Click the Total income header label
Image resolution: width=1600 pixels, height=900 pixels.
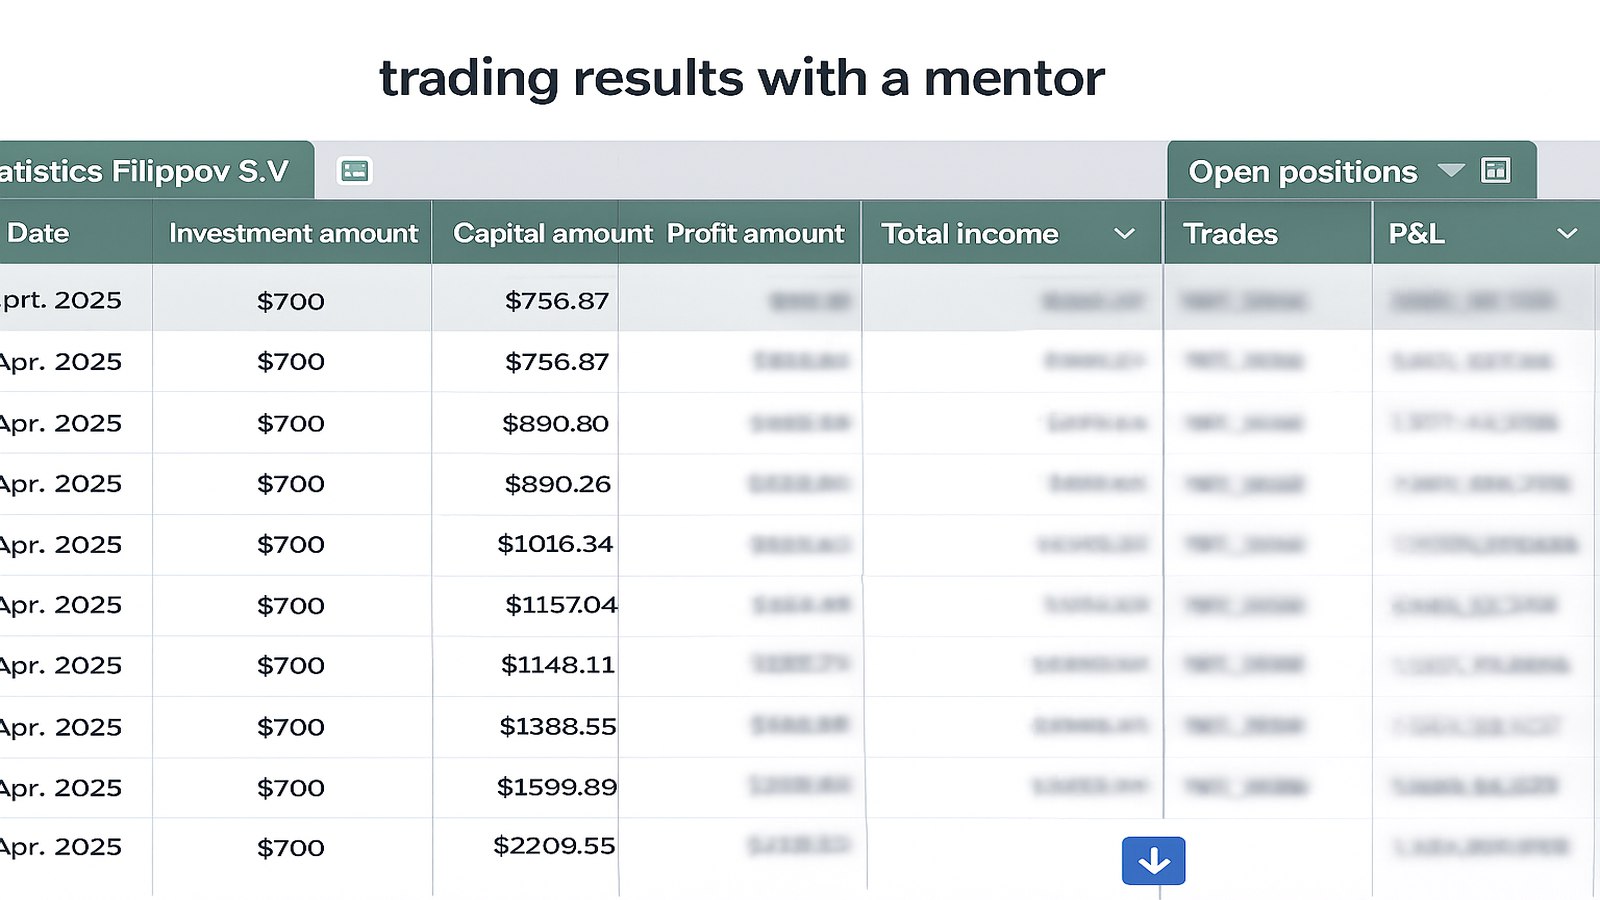click(x=969, y=234)
